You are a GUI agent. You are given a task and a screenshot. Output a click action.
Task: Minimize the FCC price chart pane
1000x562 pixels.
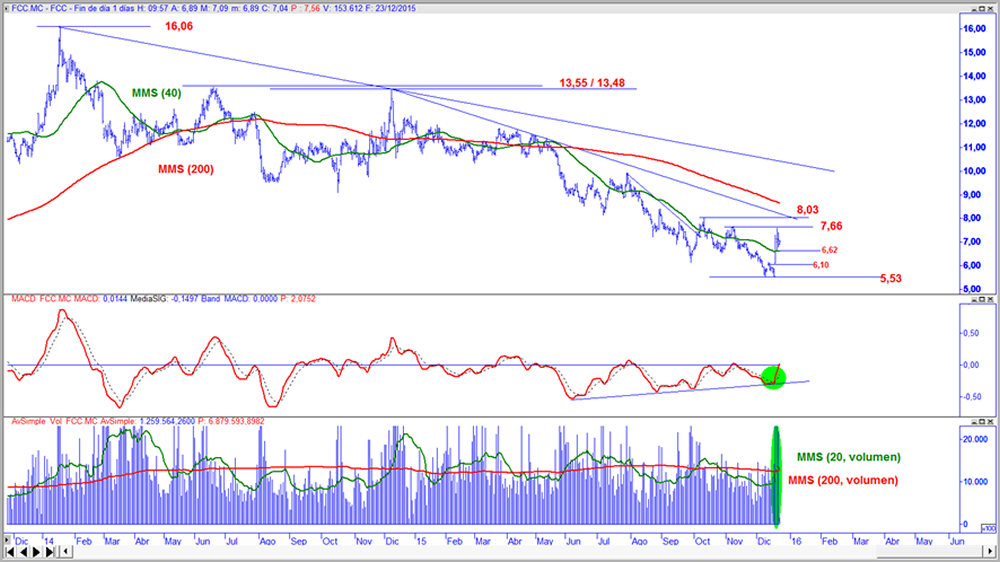pos(974,8)
